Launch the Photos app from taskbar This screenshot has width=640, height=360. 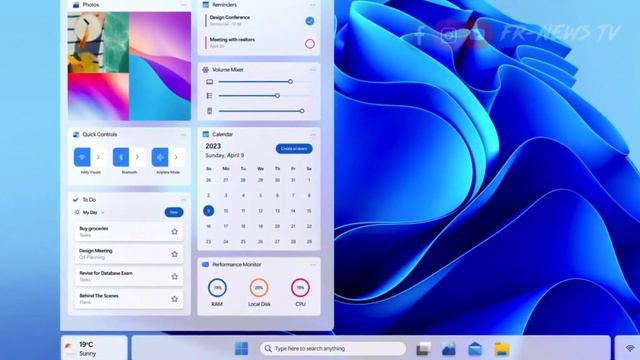pyautogui.click(x=449, y=349)
